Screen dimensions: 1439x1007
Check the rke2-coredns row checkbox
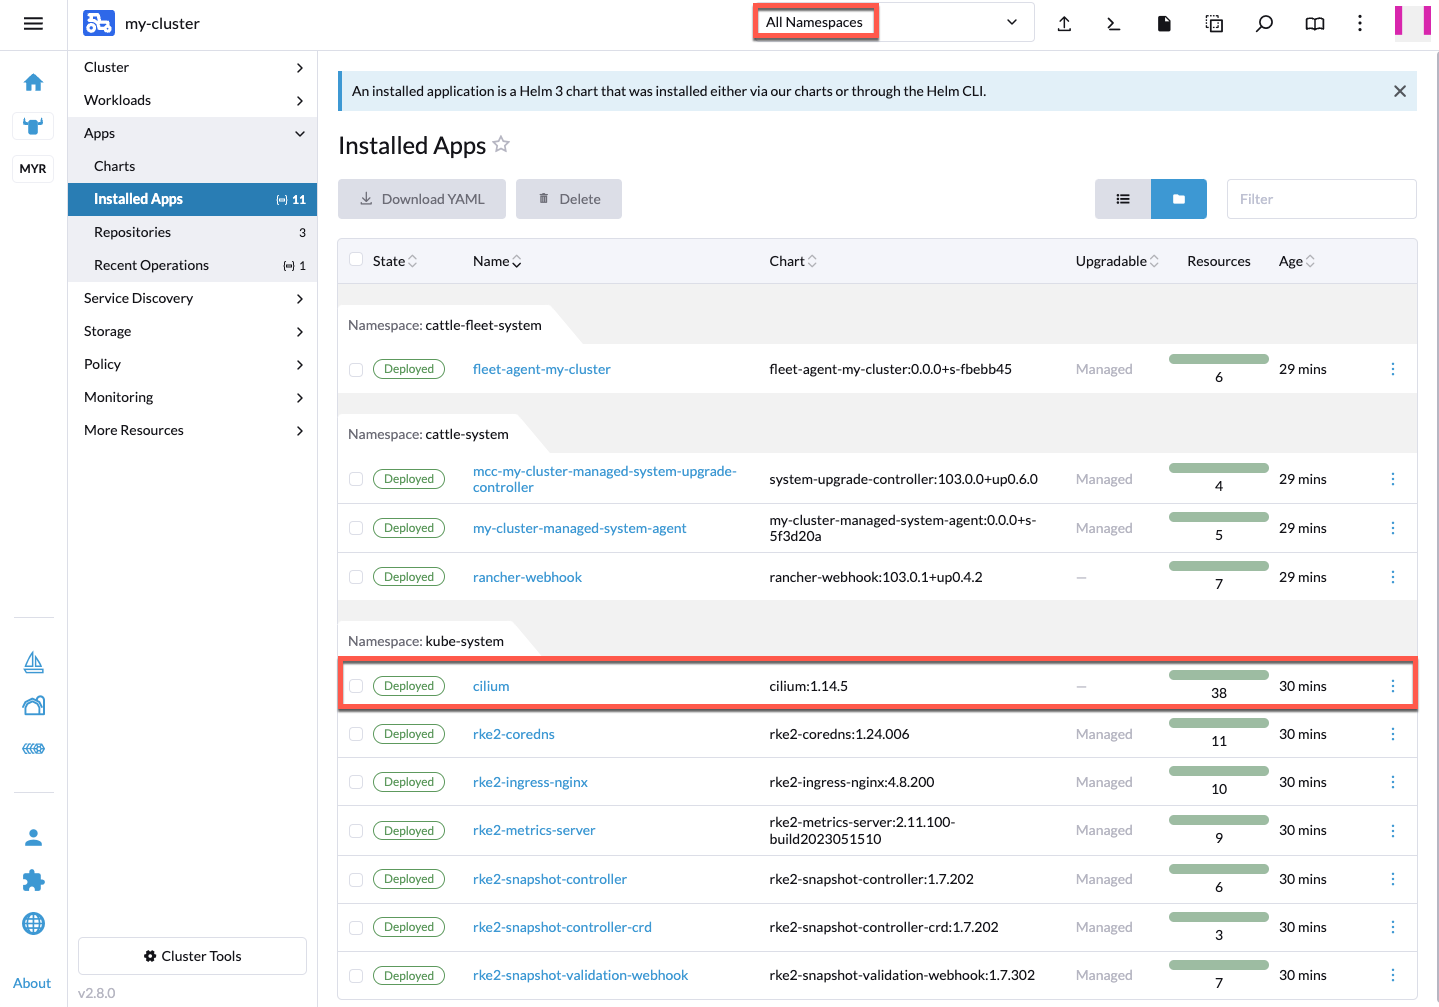(x=356, y=734)
